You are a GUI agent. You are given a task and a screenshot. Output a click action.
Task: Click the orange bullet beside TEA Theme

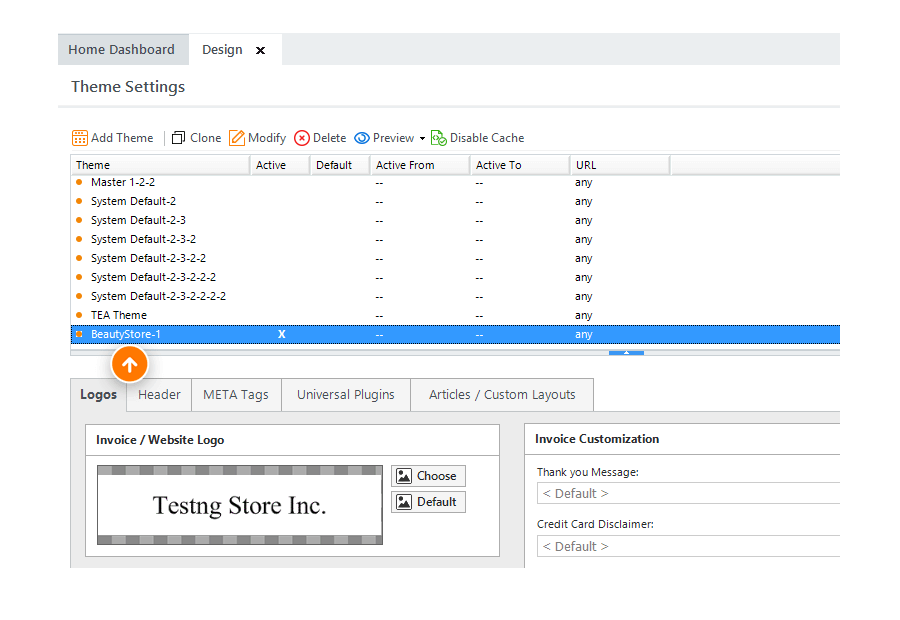click(x=79, y=315)
